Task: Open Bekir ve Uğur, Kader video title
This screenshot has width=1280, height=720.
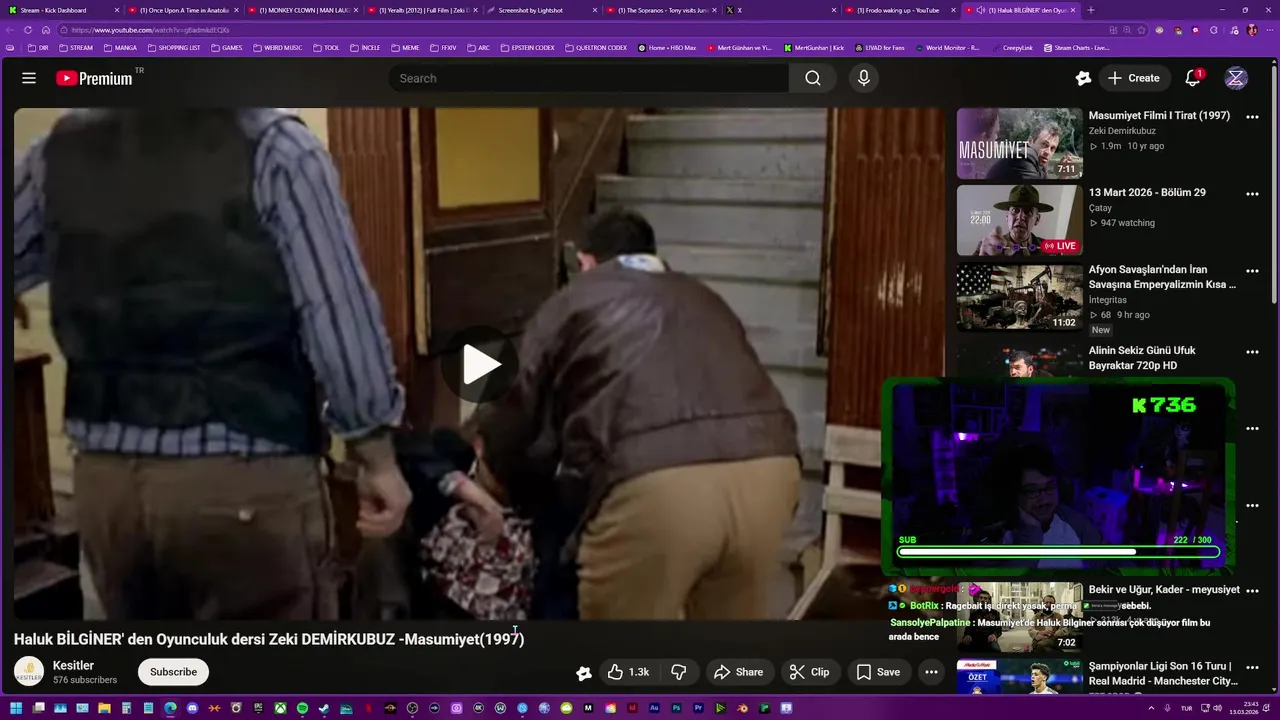Action: coord(1164,589)
